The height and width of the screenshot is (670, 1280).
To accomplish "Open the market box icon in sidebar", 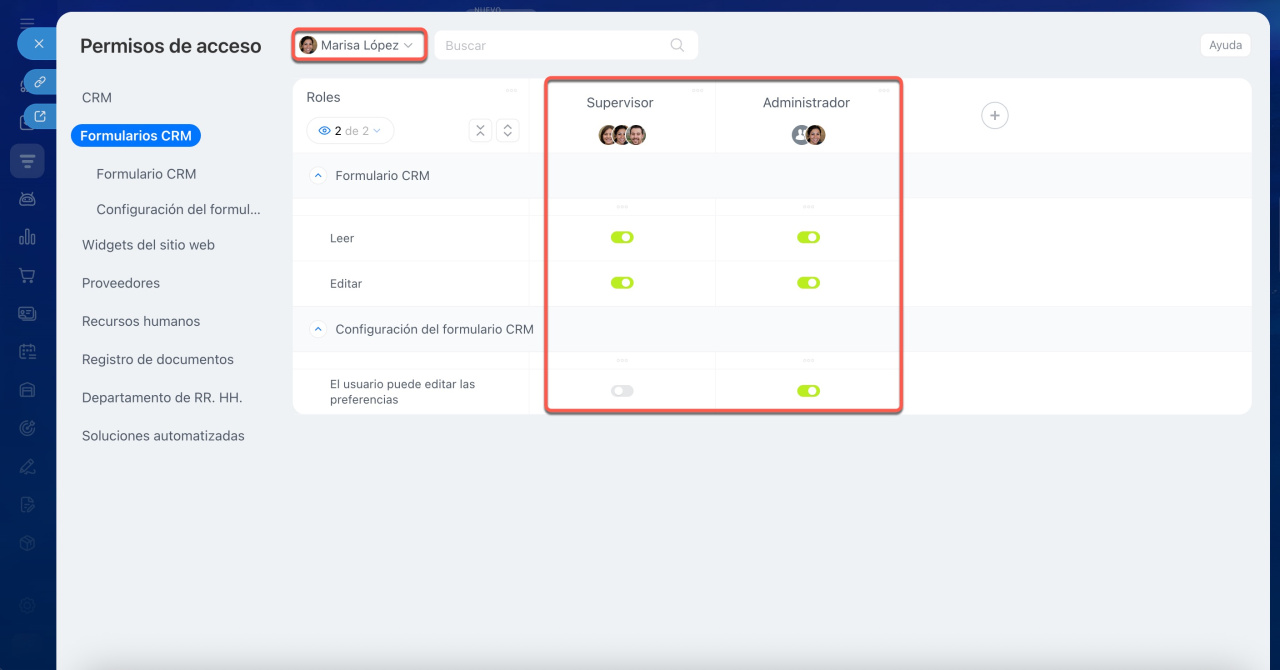I will tap(27, 542).
